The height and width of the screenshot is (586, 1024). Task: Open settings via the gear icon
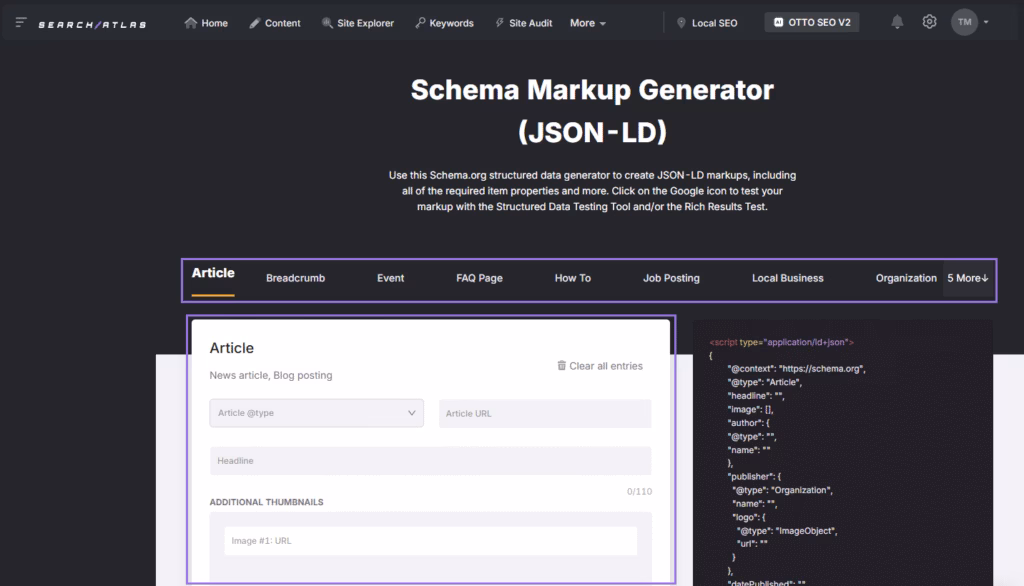[929, 22]
